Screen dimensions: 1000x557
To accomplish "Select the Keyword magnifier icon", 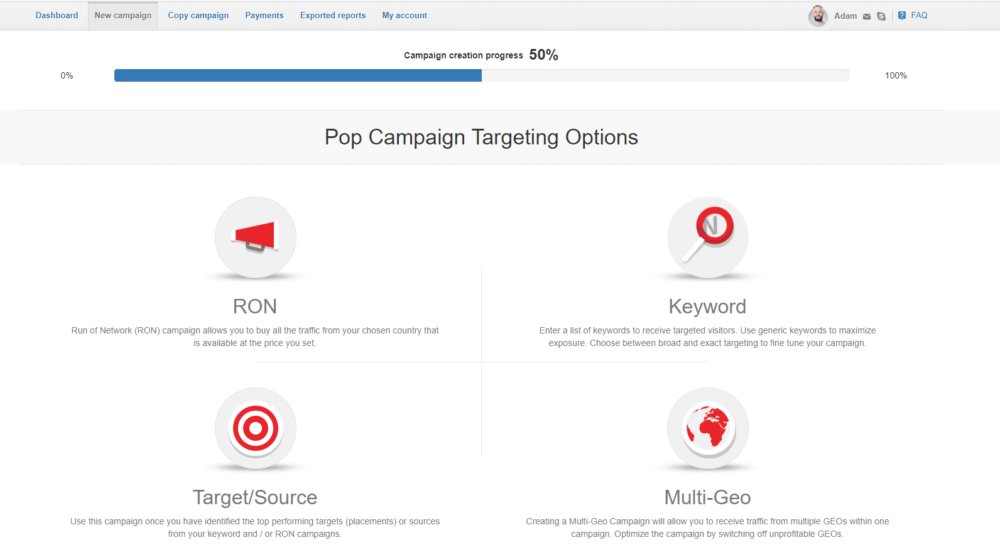I will [707, 236].
